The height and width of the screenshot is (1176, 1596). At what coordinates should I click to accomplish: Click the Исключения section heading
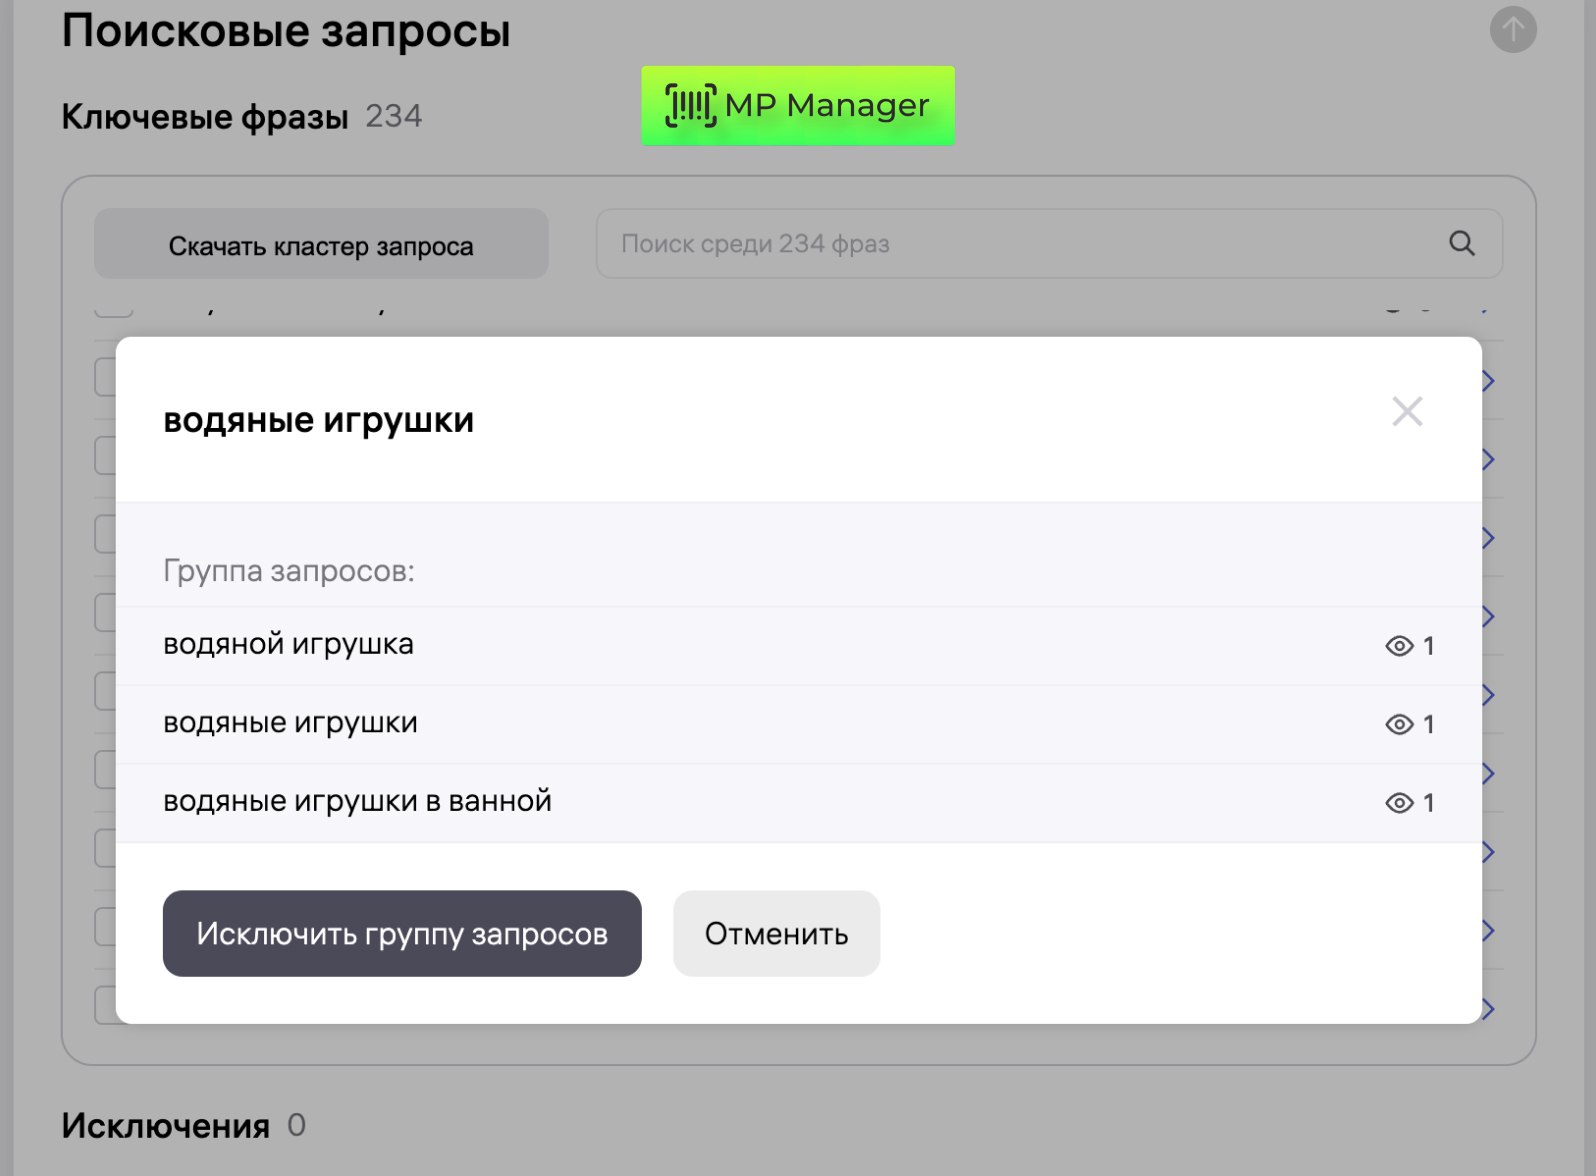(x=166, y=1126)
